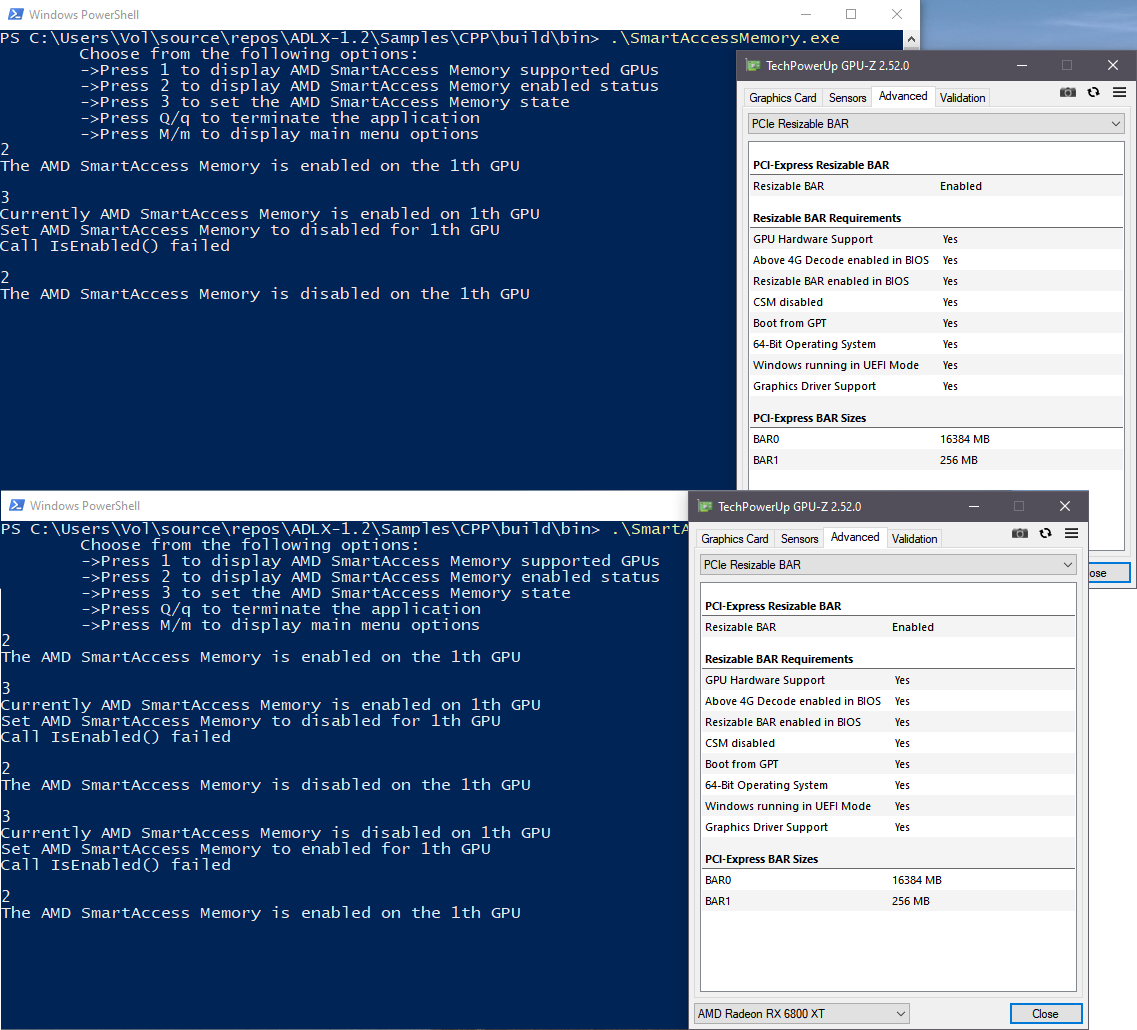Click the refresh icon in upper GPU-Z window
Image resolution: width=1137 pixels, height=1030 pixels.
coord(1093,92)
